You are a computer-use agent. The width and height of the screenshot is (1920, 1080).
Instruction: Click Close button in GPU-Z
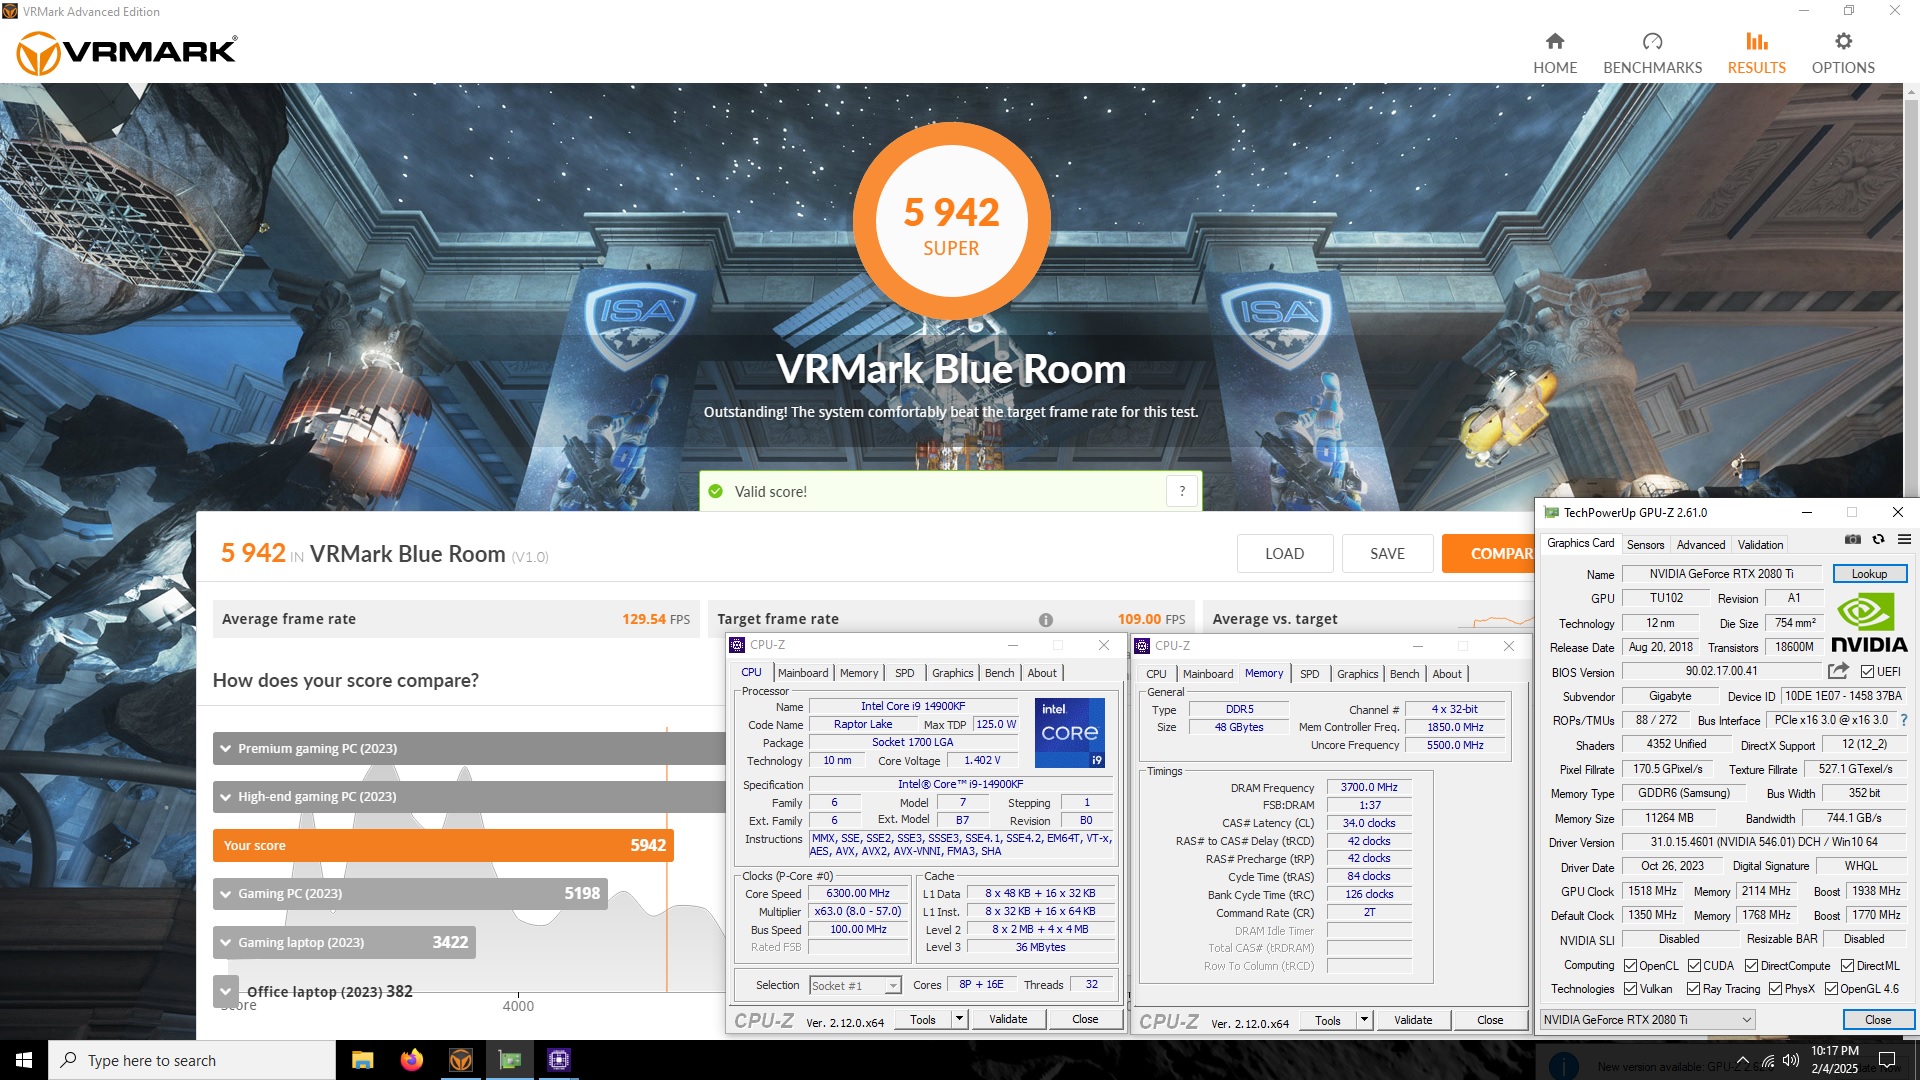1877,1020
